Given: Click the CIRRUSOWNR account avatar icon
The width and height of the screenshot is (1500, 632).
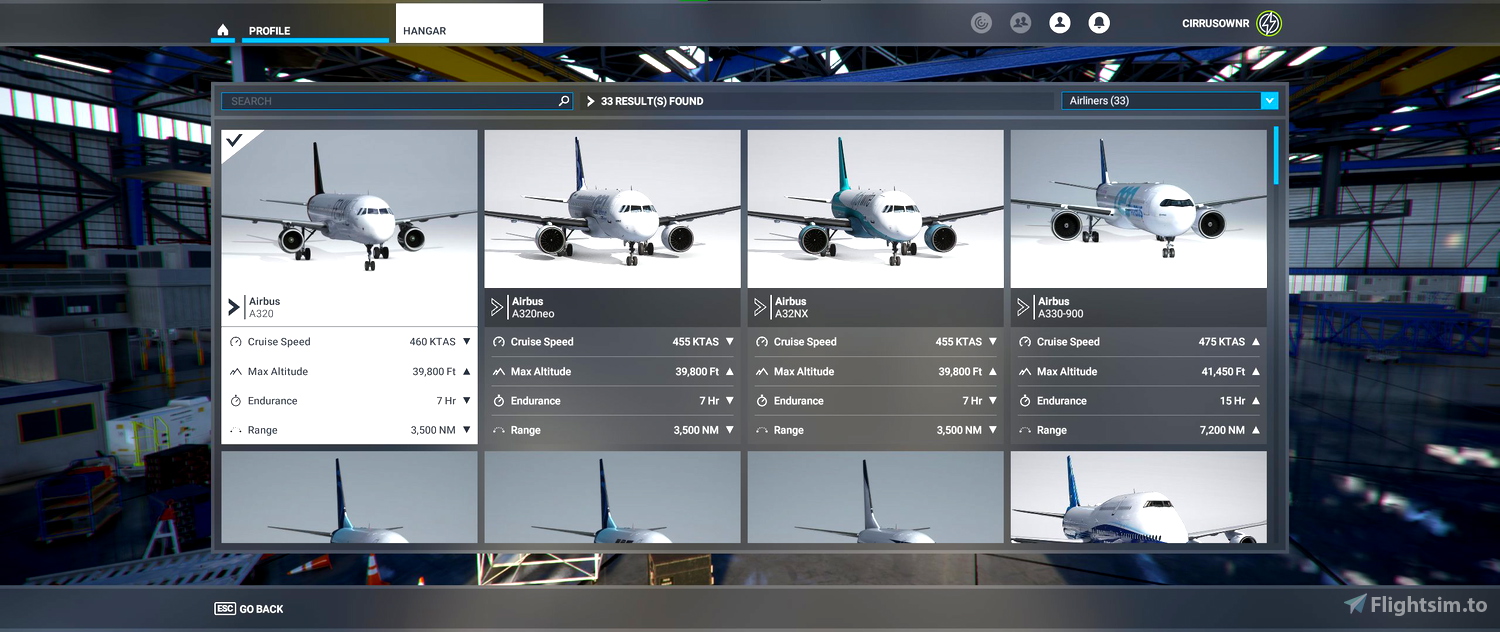Looking at the screenshot, I should [1268, 22].
